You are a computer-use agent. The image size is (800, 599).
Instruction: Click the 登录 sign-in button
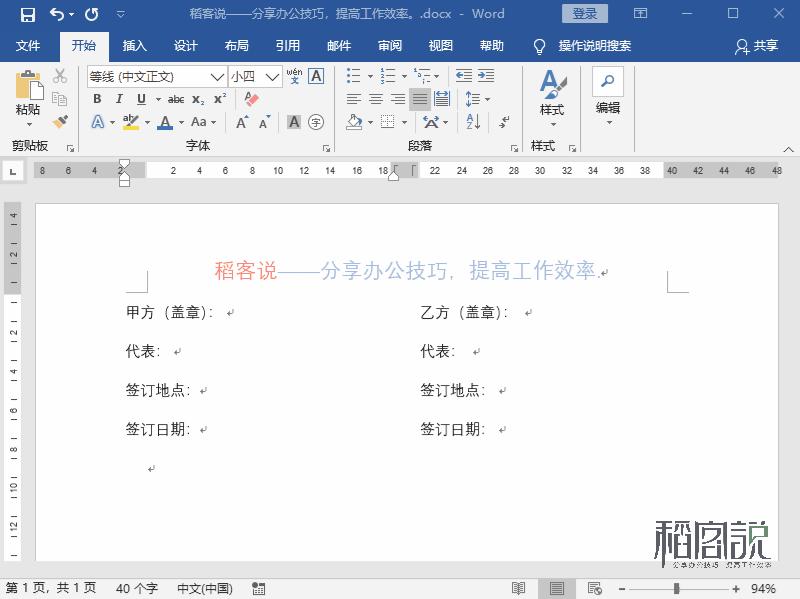click(586, 13)
